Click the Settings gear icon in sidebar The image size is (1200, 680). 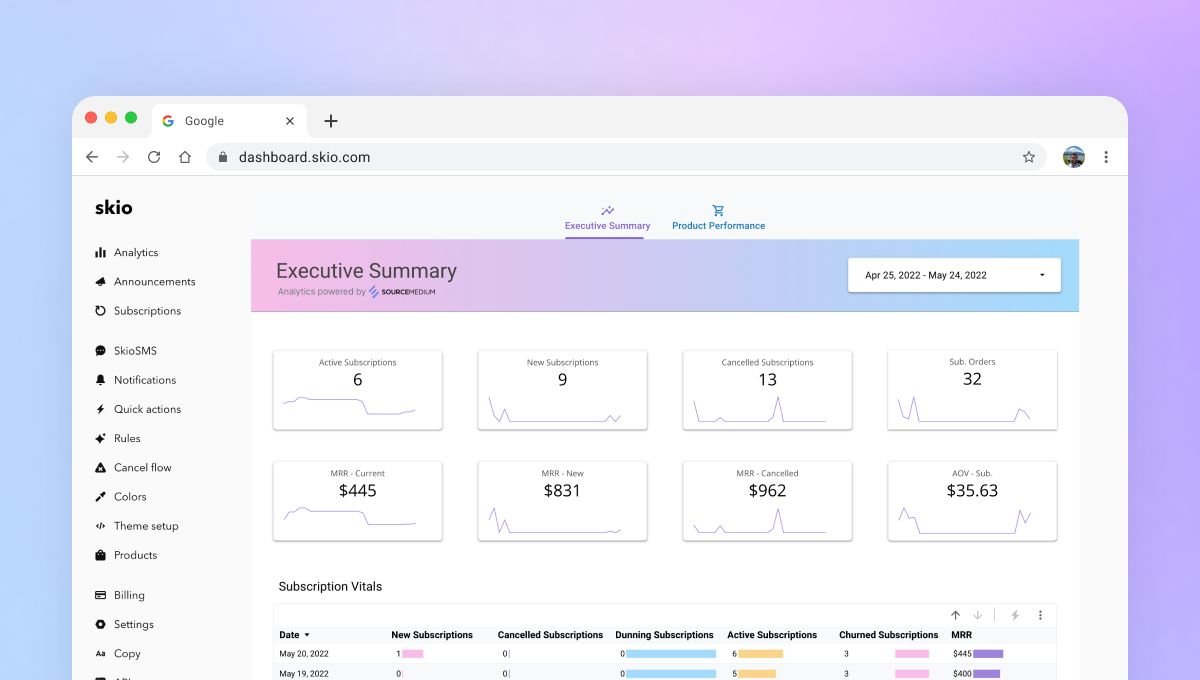point(100,624)
